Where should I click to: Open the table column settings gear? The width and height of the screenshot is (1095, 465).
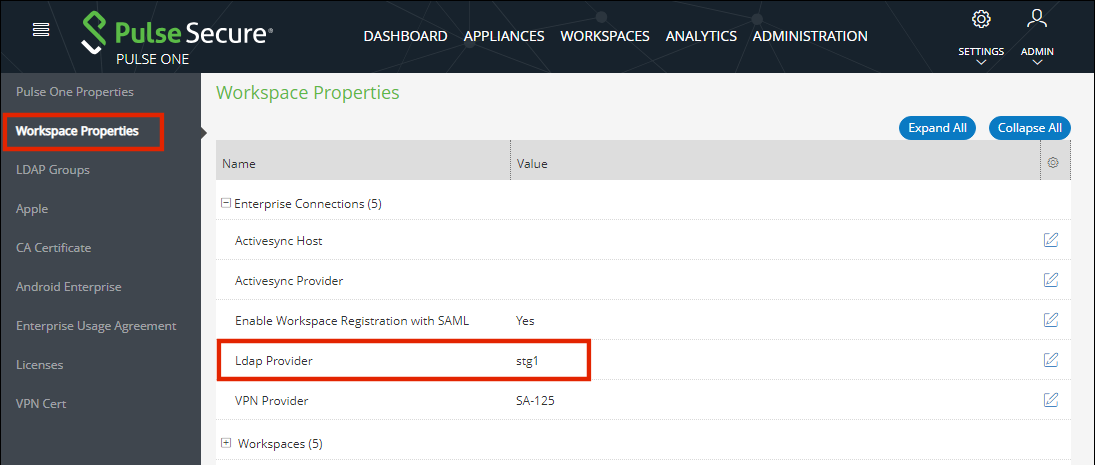(x=1053, y=163)
